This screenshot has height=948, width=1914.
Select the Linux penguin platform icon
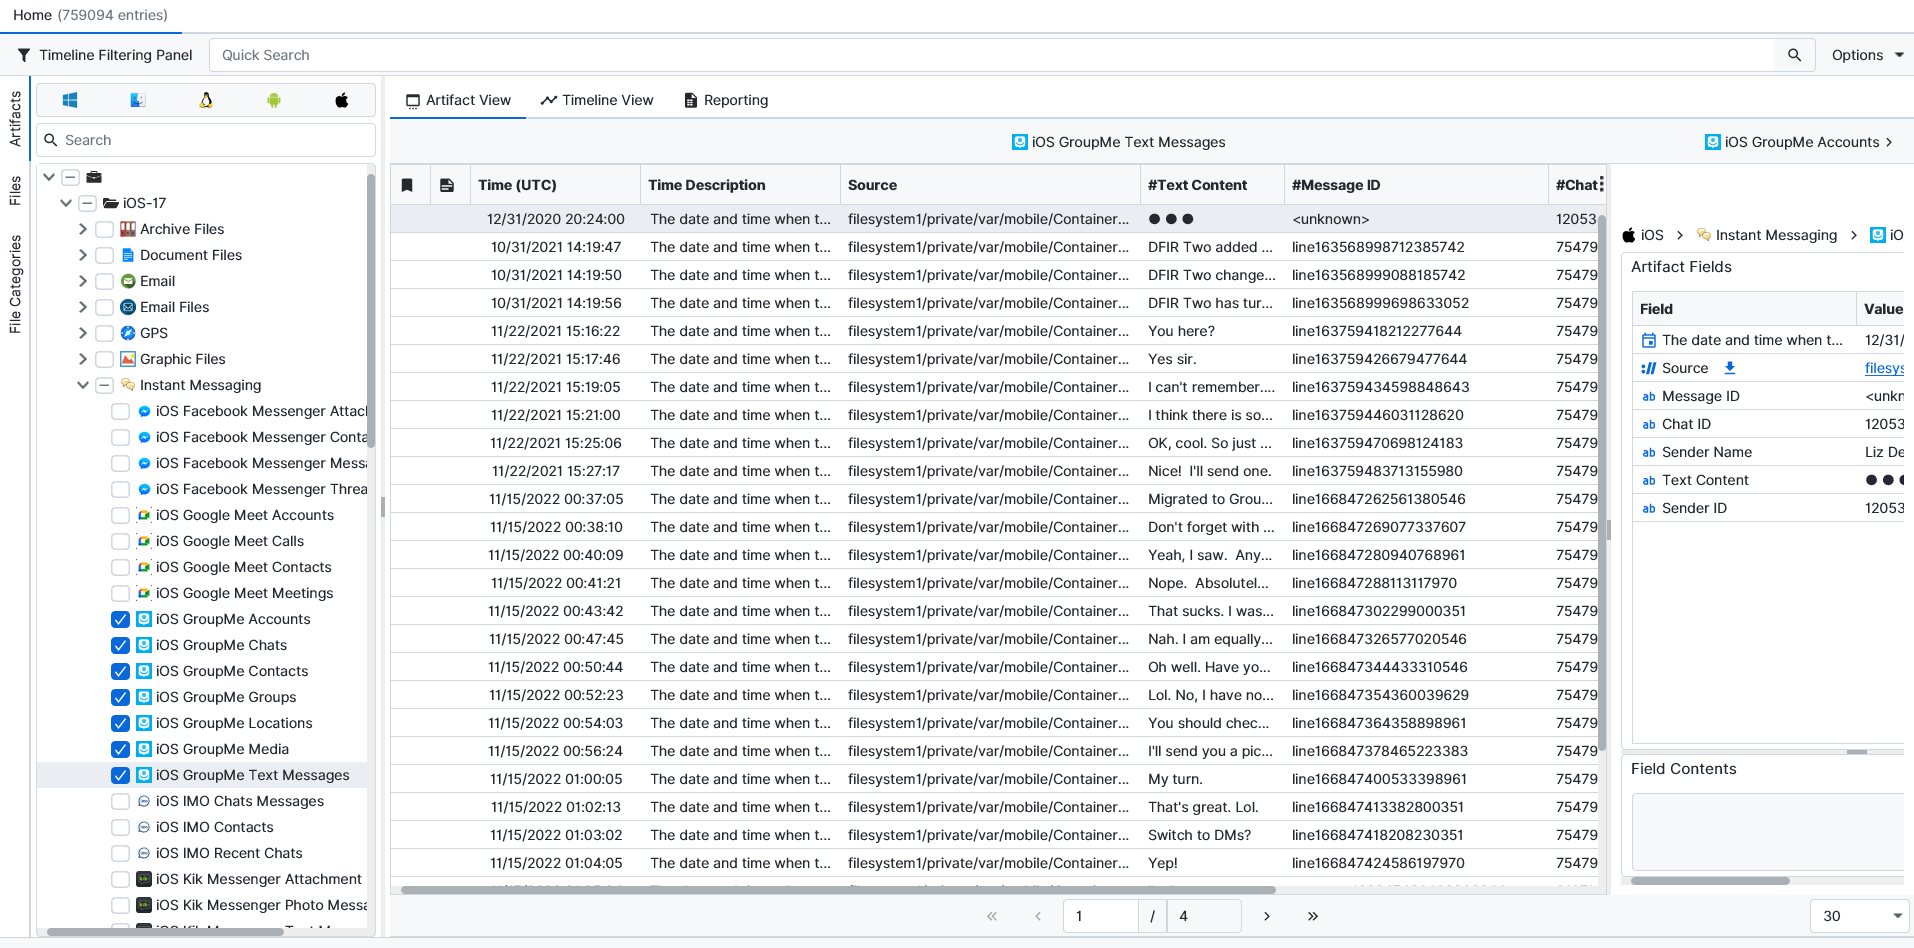pos(206,100)
